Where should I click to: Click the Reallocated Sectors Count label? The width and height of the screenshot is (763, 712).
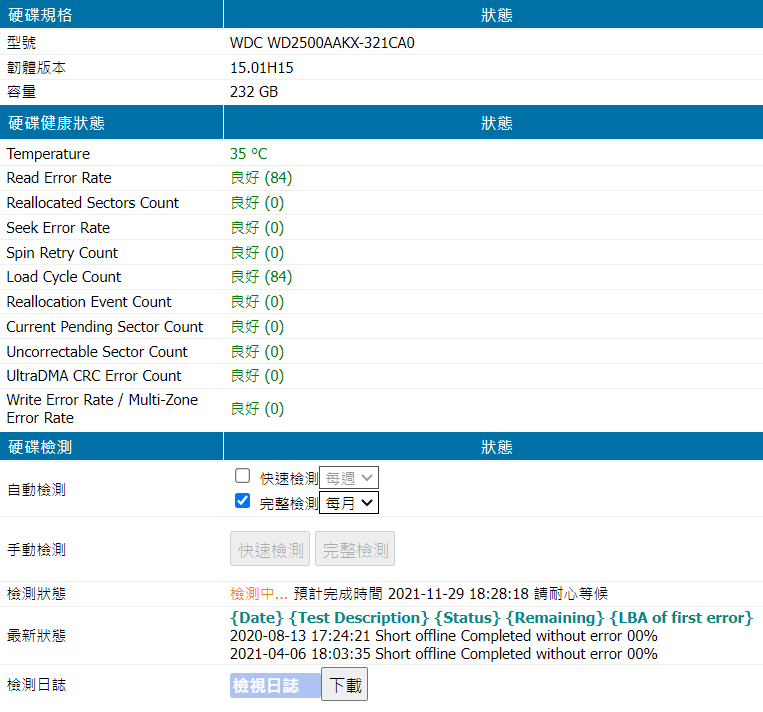pyautogui.click(x=93, y=203)
